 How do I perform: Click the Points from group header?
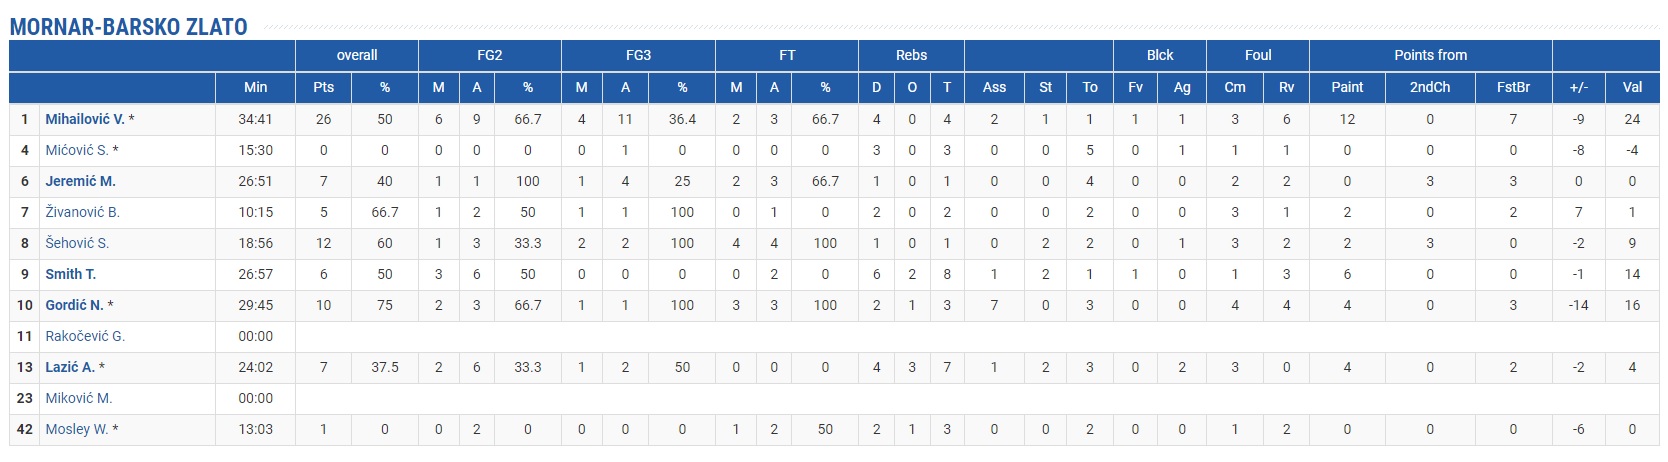click(1430, 55)
